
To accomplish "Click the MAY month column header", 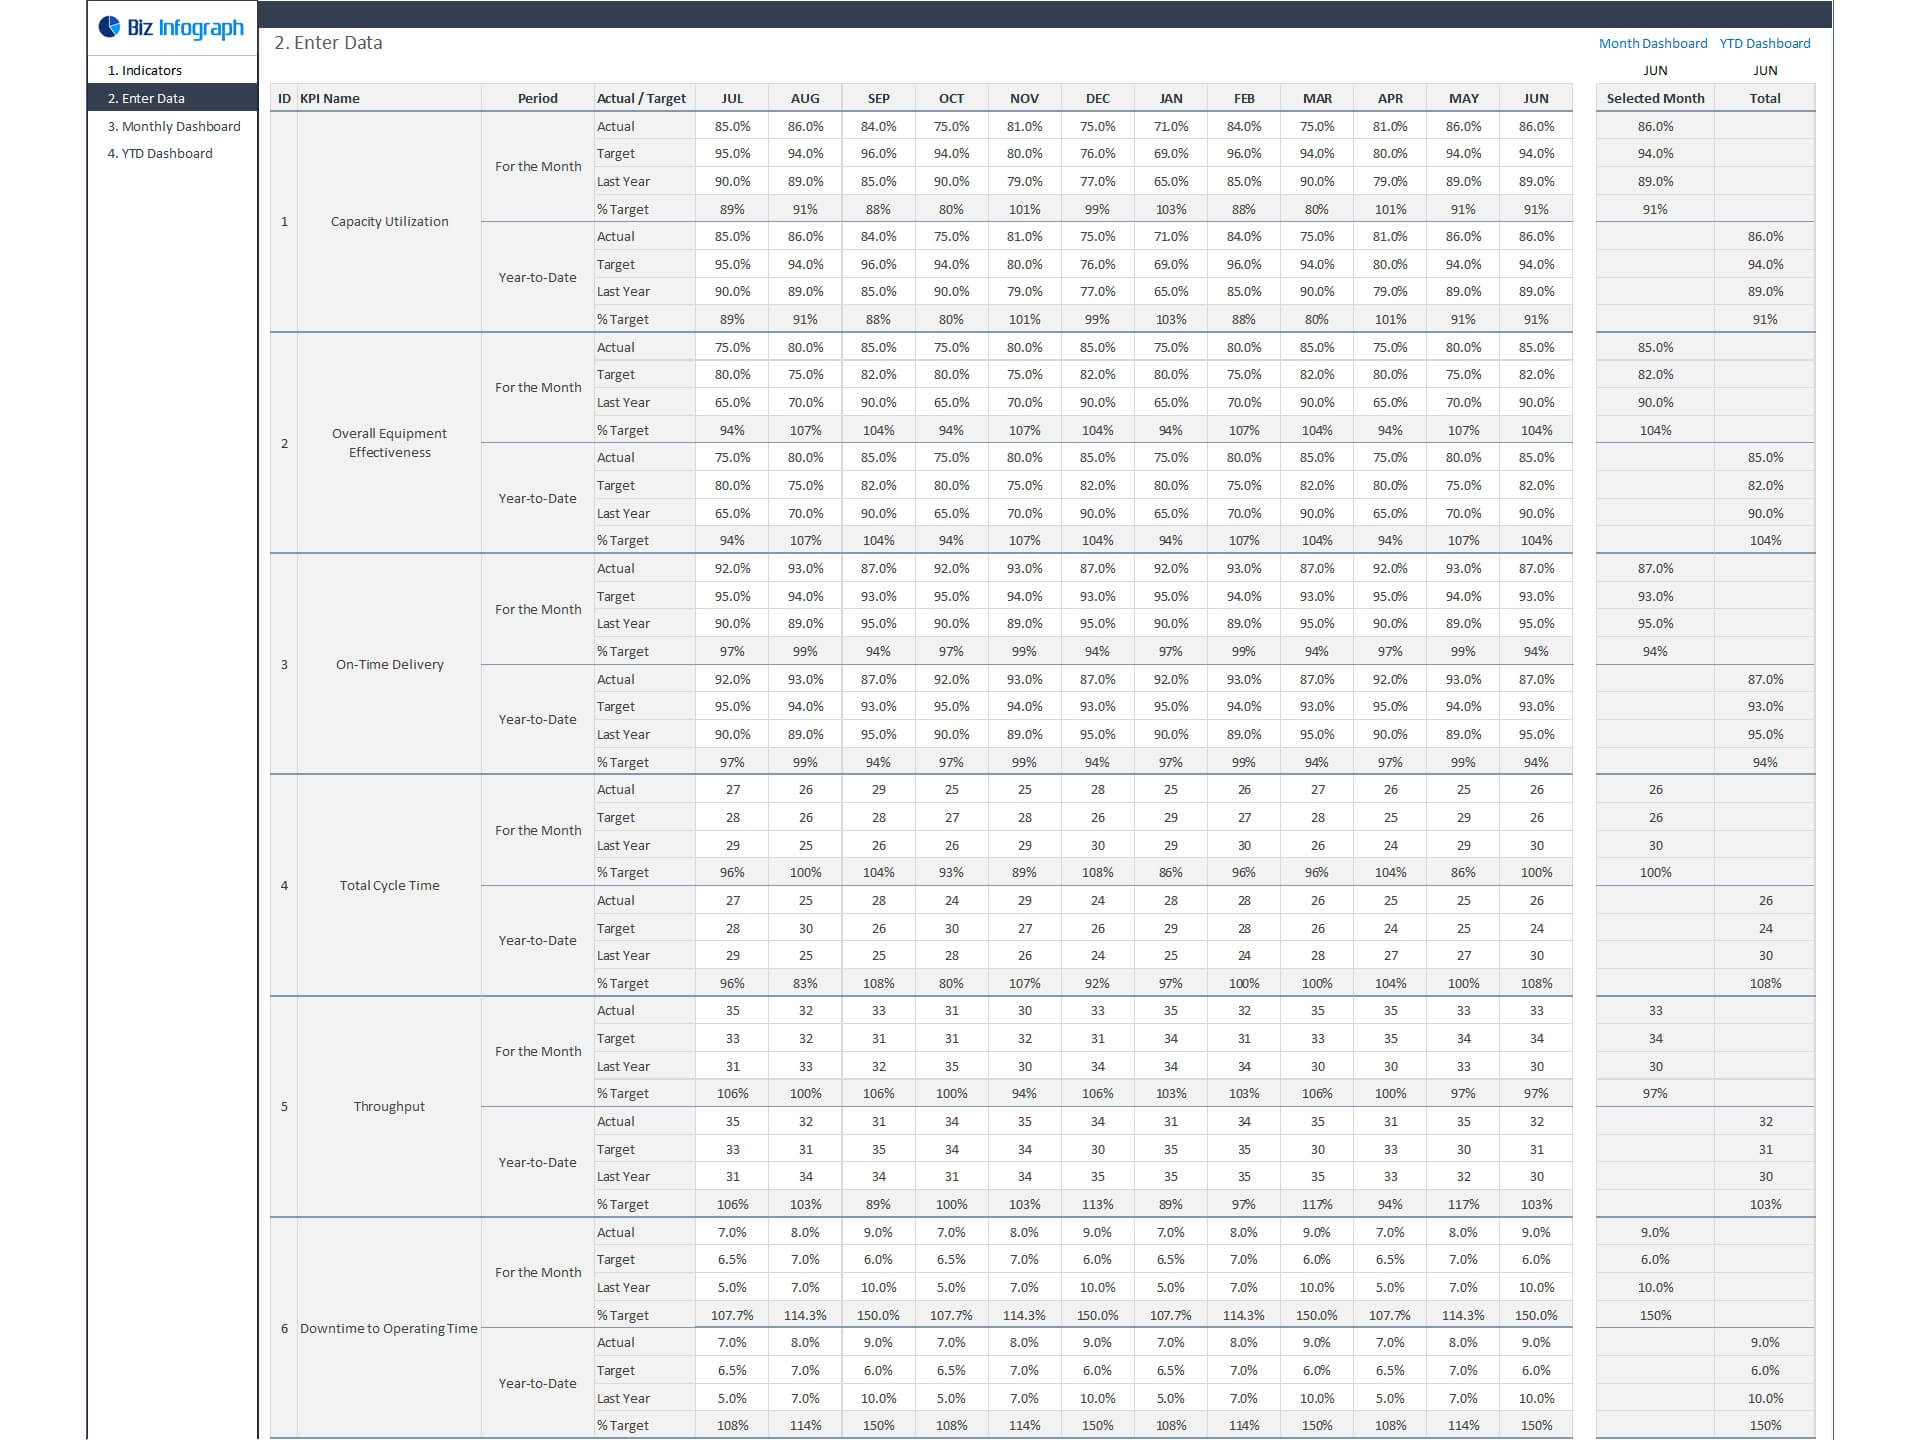I will [x=1463, y=98].
